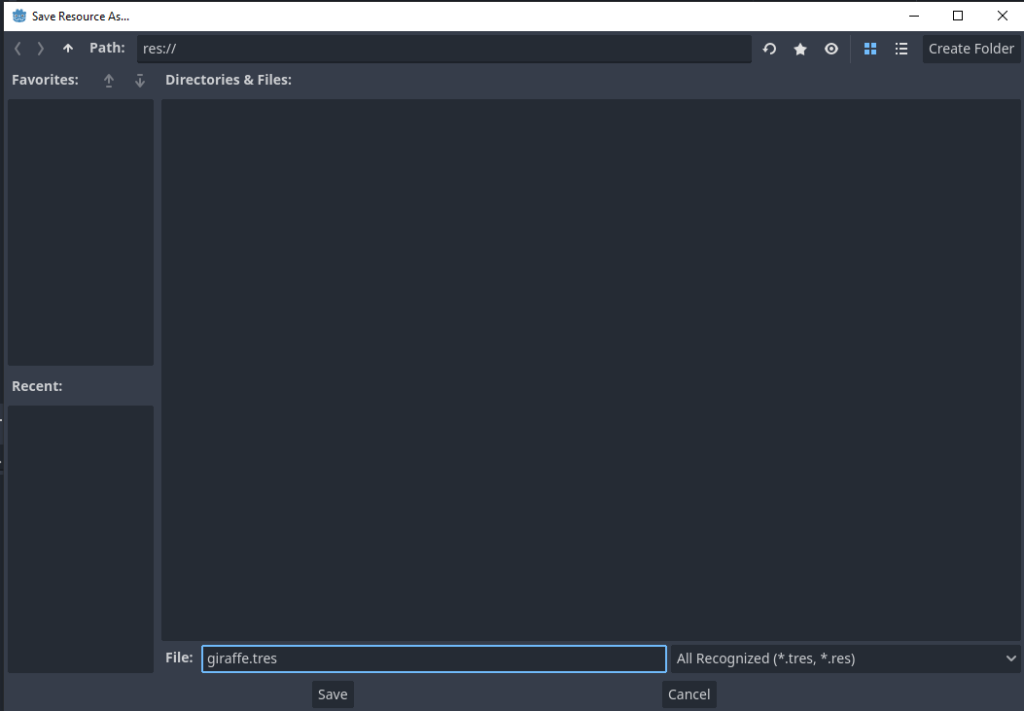
Task: Navigate up to the parent folder
Action: [x=68, y=48]
